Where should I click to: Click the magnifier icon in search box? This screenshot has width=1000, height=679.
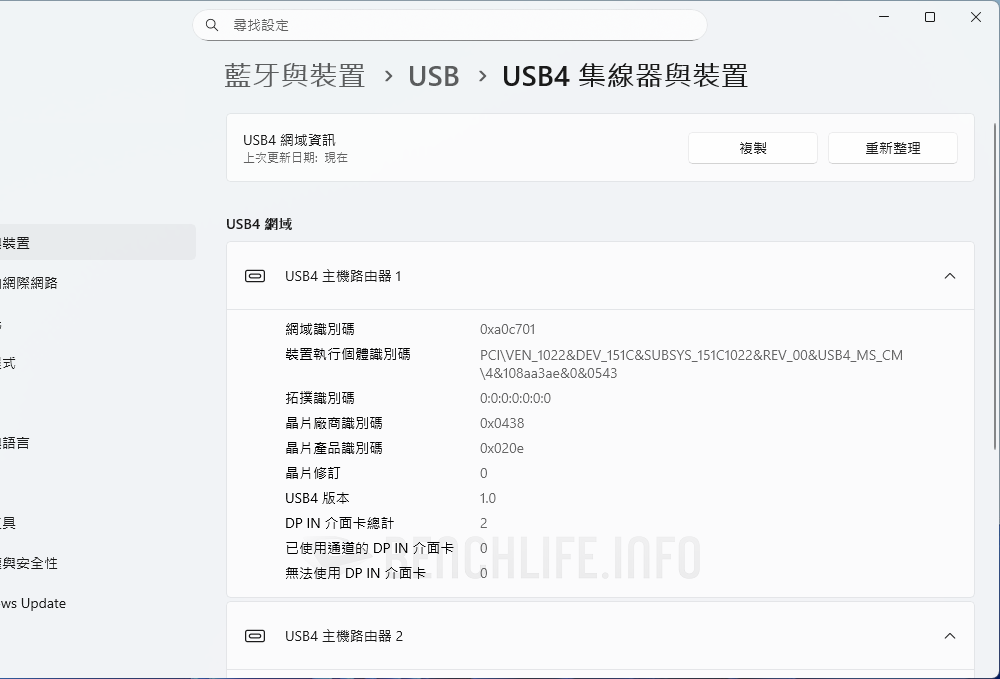click(x=212, y=25)
